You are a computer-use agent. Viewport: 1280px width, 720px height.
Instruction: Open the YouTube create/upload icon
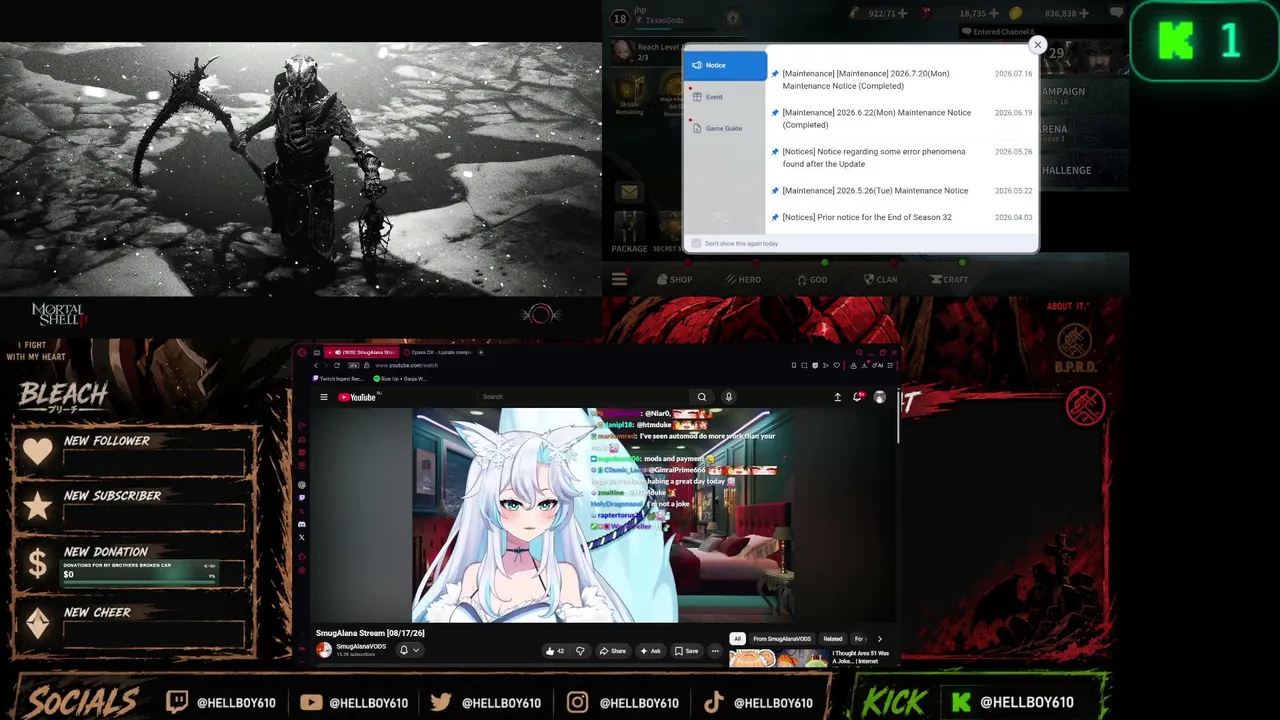[x=838, y=397]
